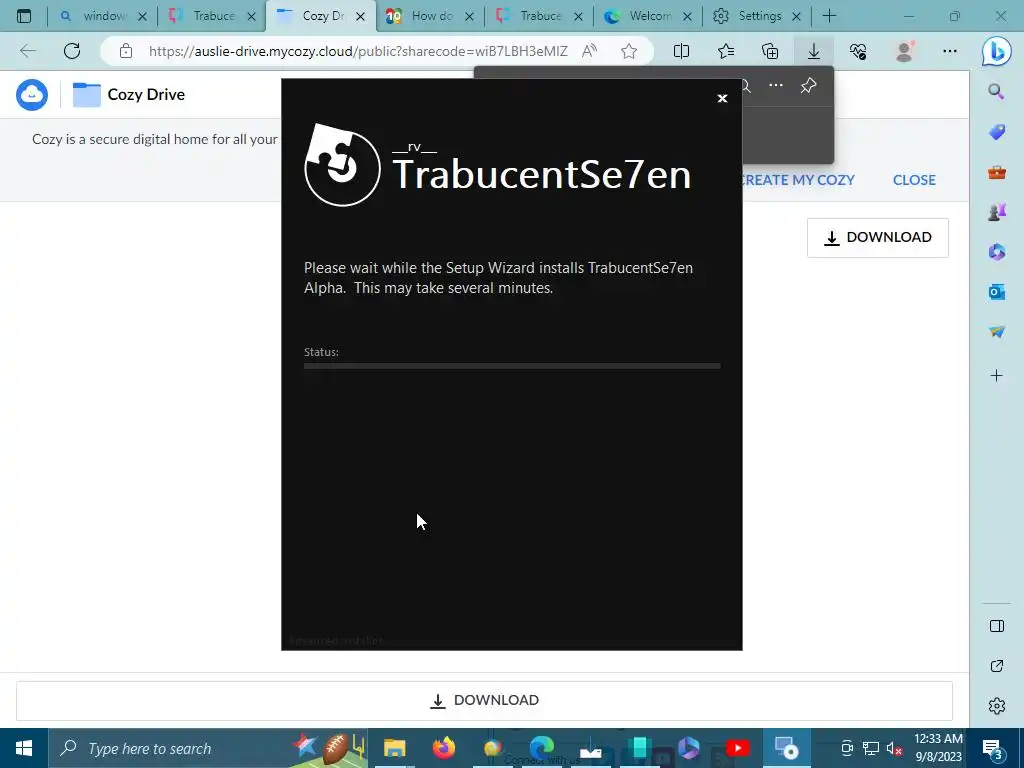Open Edge Settings and more menu

[x=950, y=51]
